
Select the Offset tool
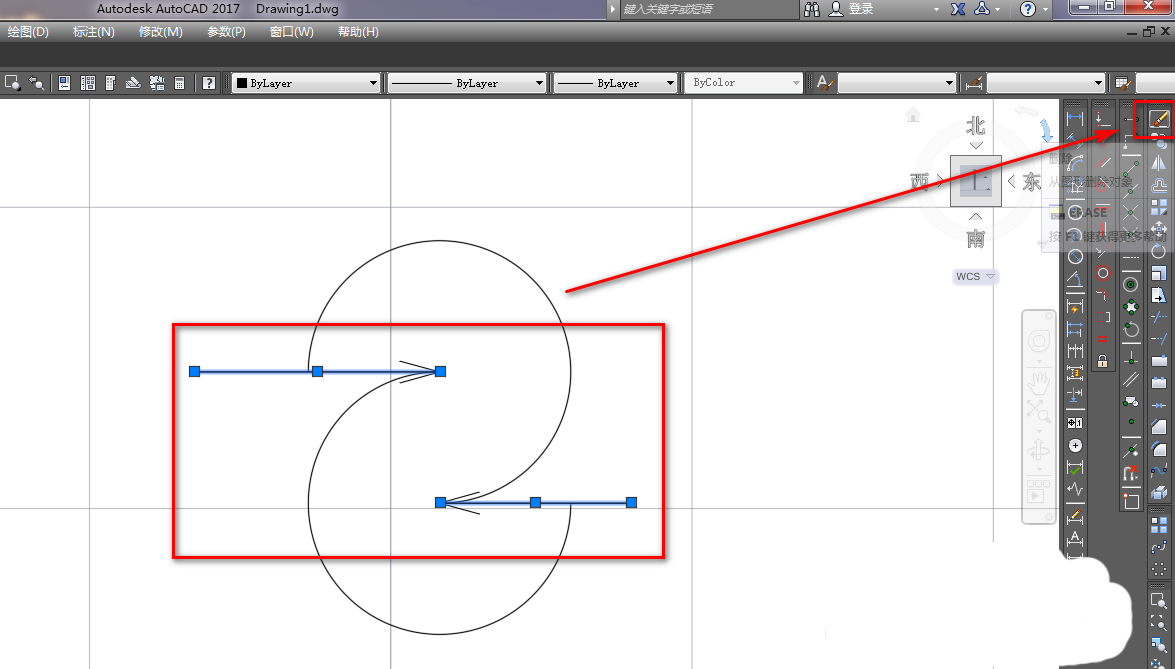pos(1159,184)
